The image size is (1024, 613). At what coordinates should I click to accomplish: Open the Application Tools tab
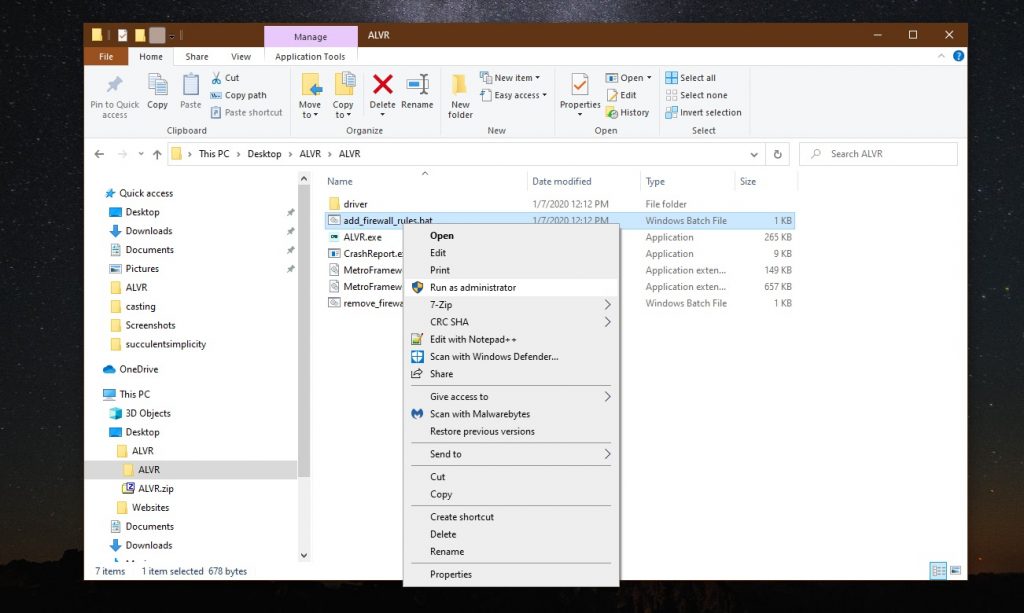pos(310,57)
